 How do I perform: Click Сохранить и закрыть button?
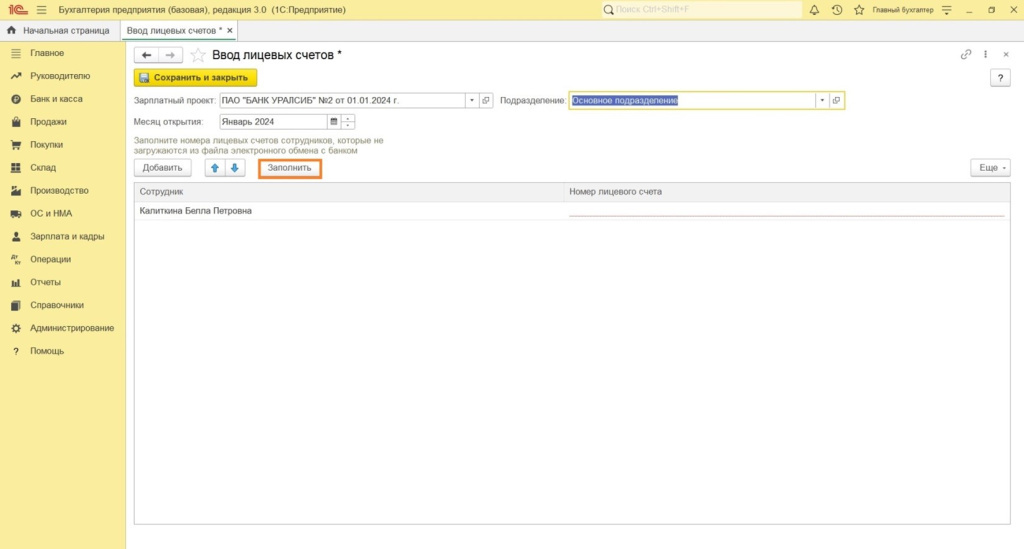[195, 77]
